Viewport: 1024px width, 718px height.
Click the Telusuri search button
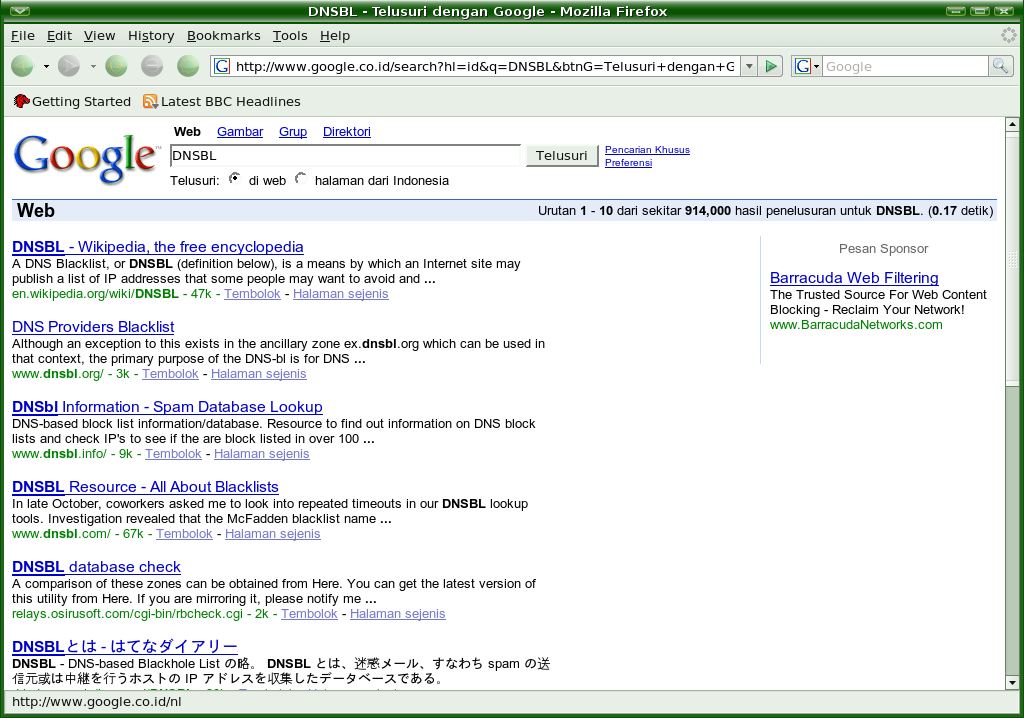562,155
